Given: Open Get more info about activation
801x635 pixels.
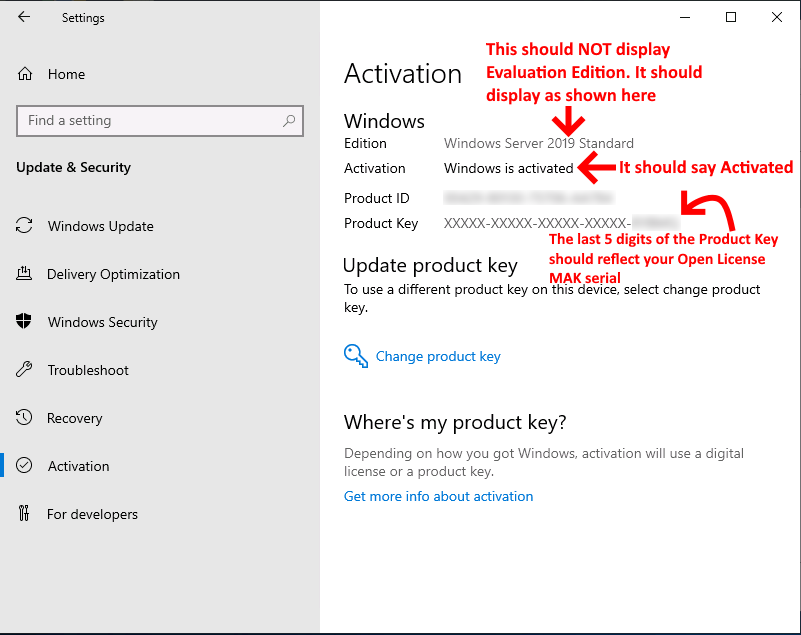Looking at the screenshot, I should click(x=438, y=496).
